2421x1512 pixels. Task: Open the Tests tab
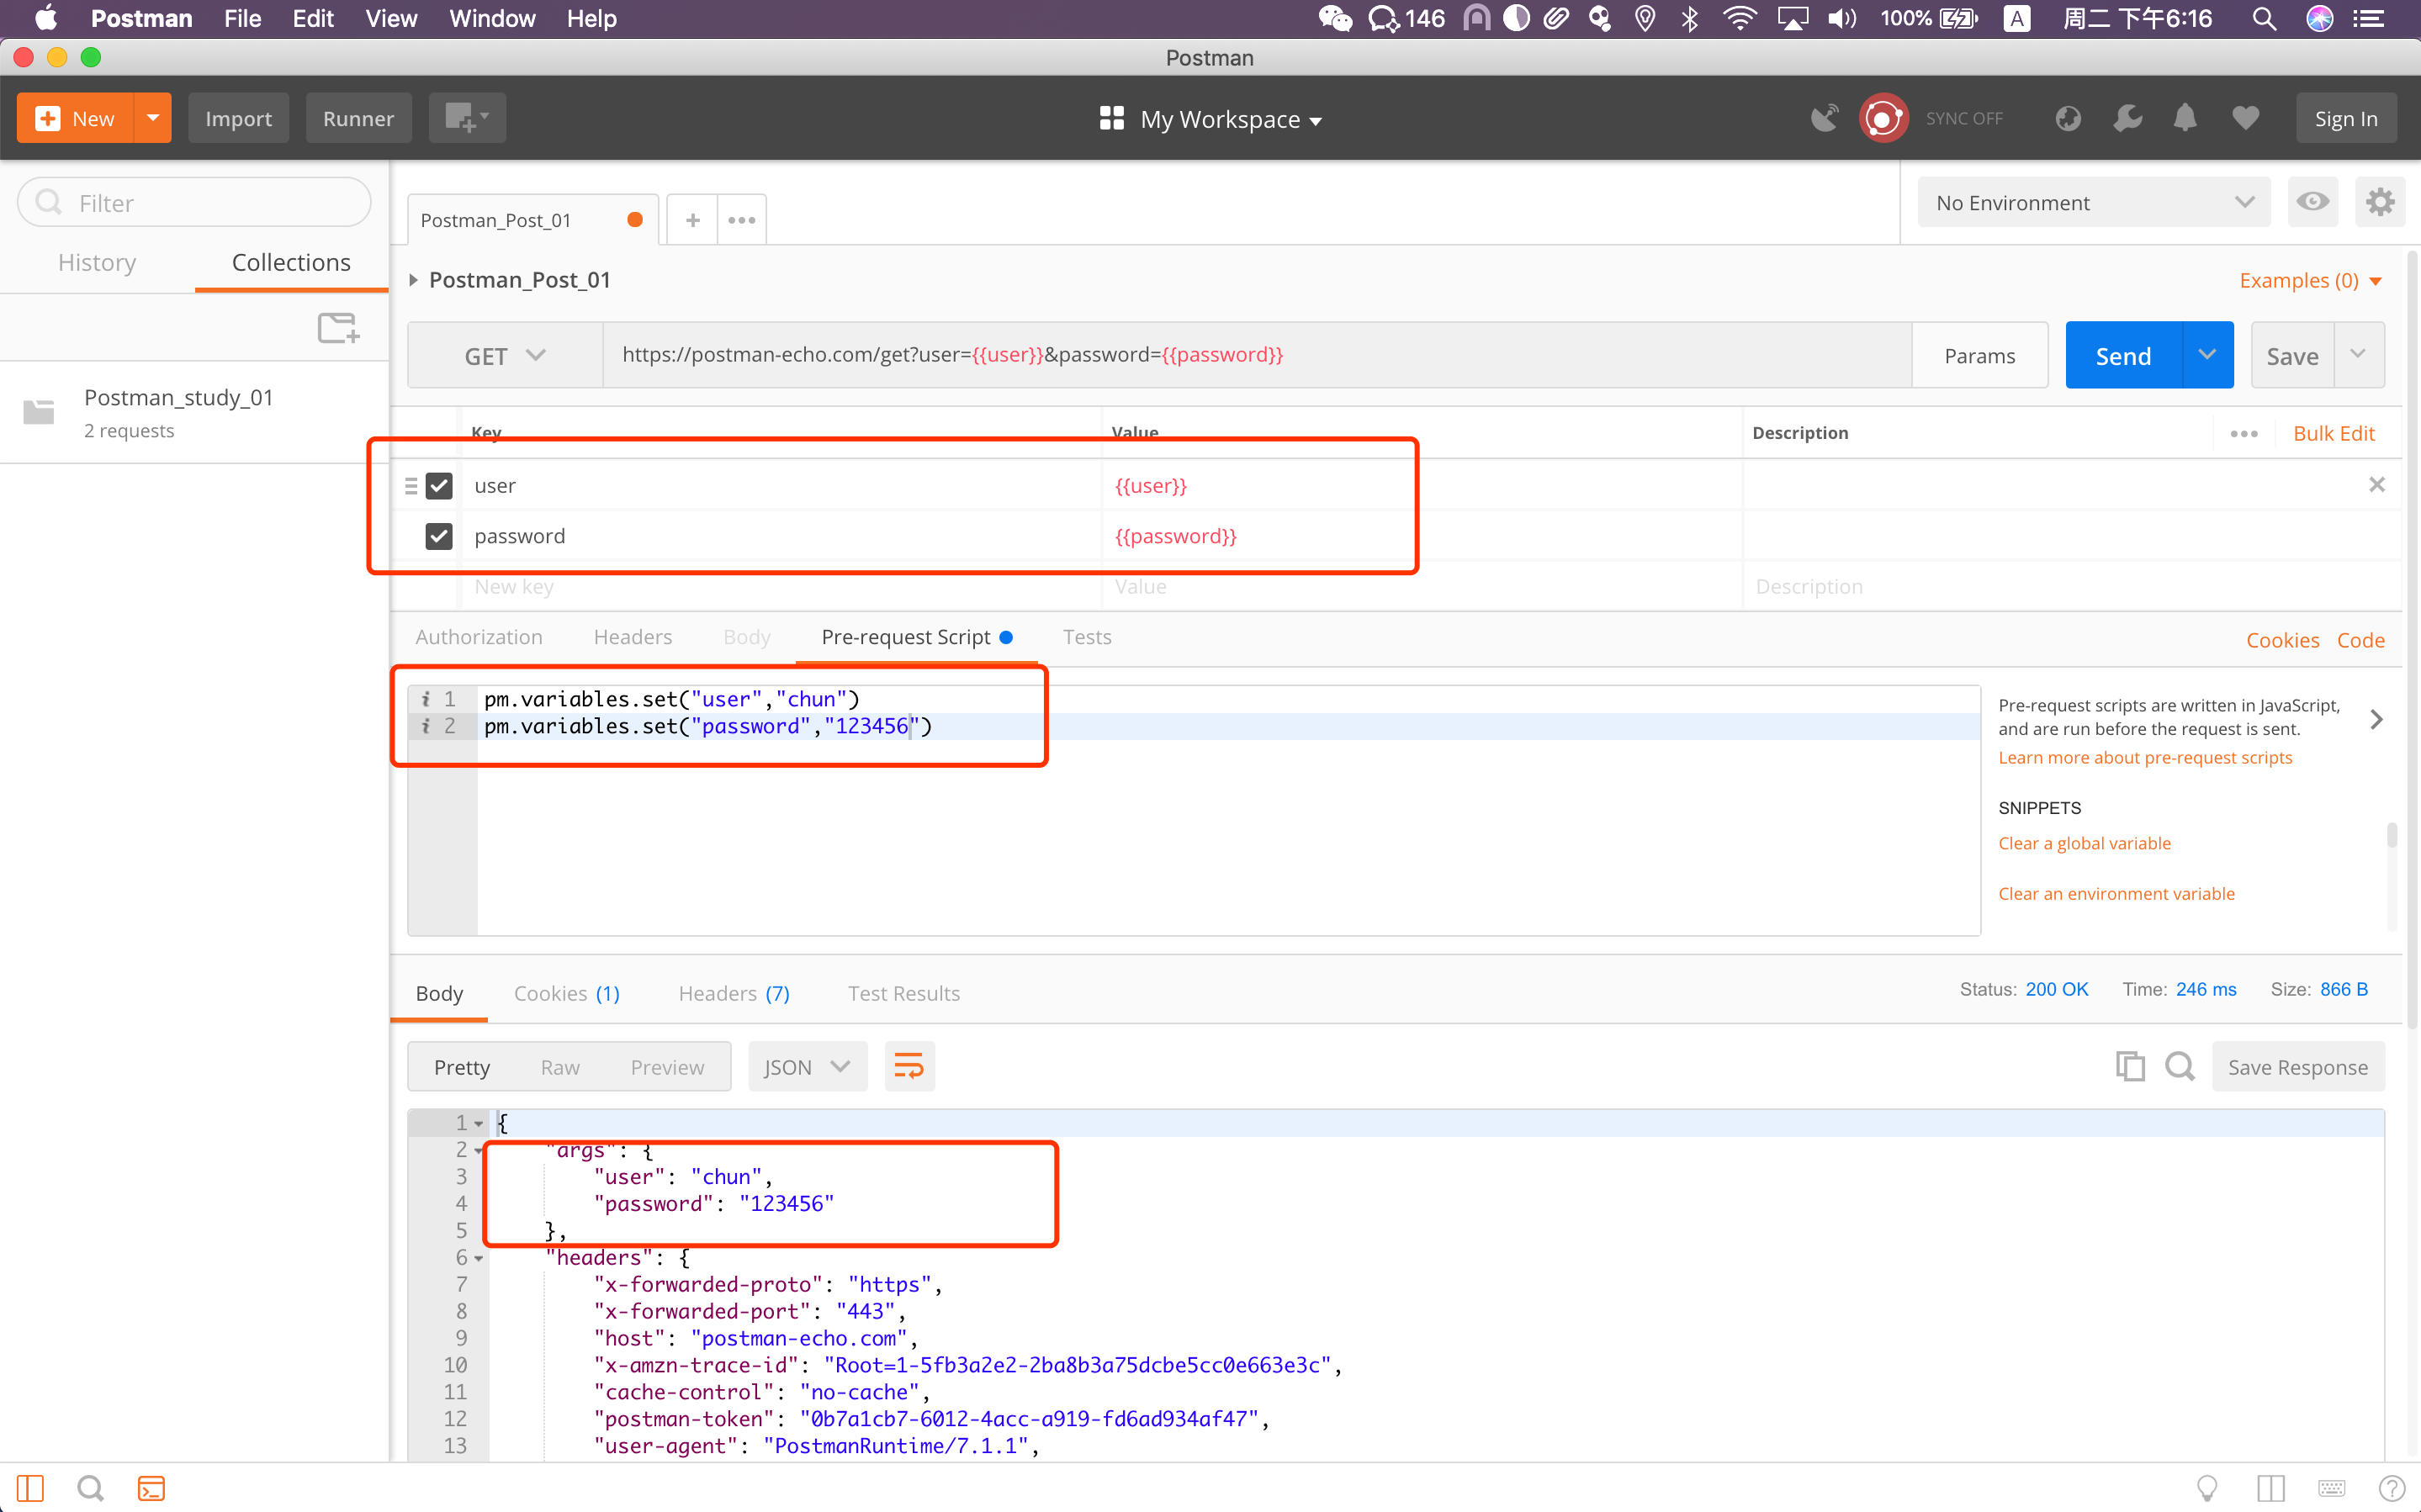[1087, 637]
